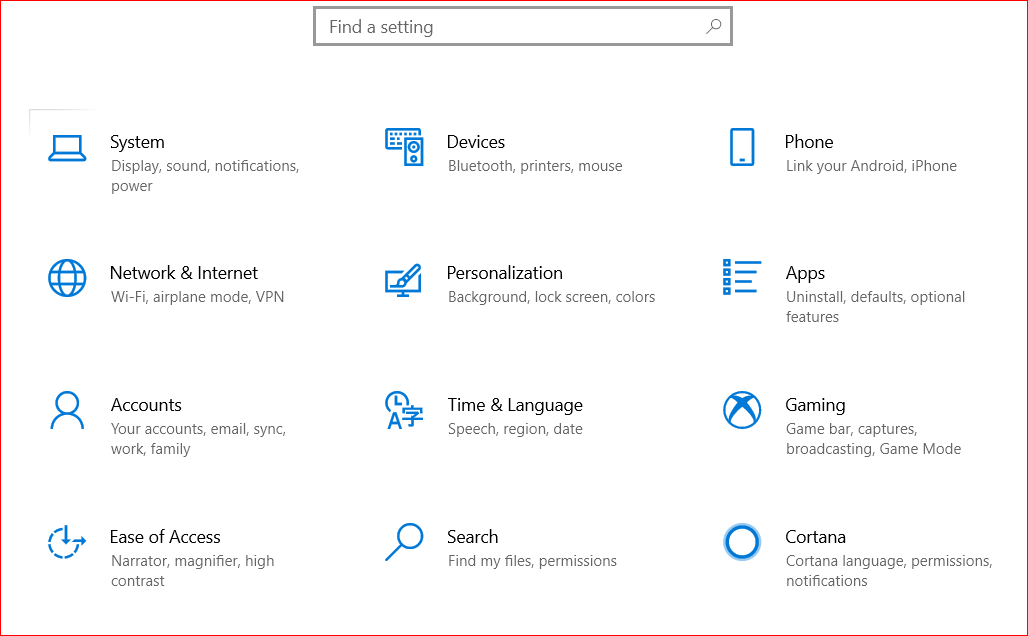Click 'Background, lock screen, colors' description

[x=551, y=297]
